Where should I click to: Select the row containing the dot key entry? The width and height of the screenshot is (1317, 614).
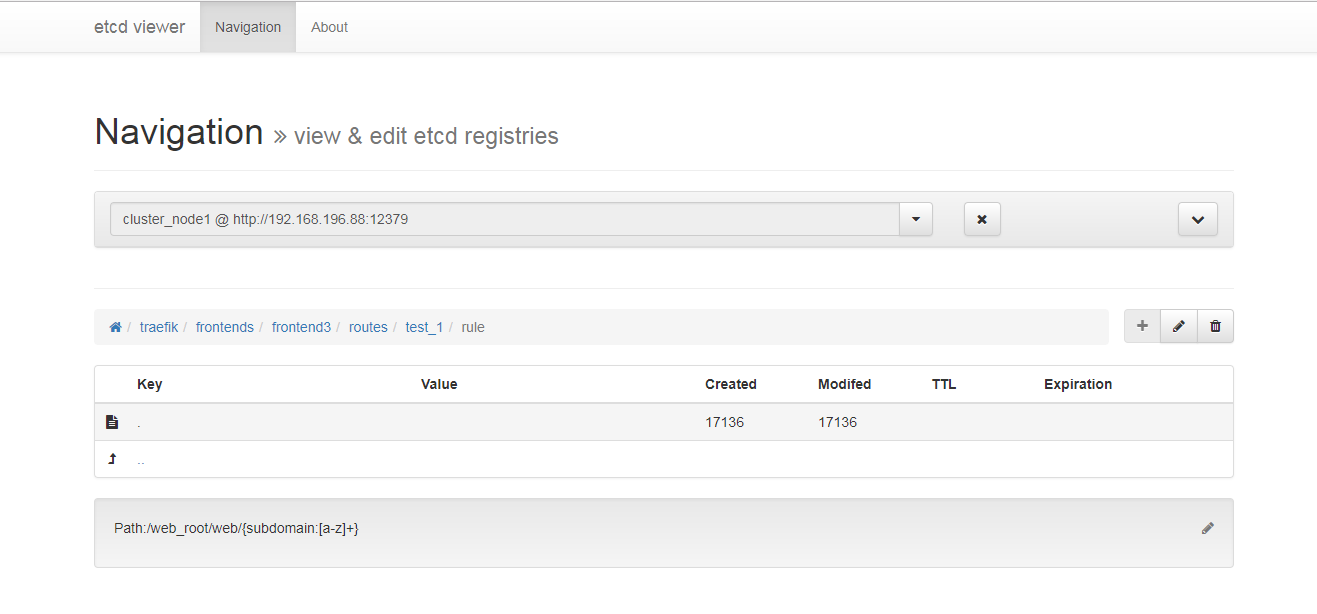pyautogui.click(x=500, y=421)
